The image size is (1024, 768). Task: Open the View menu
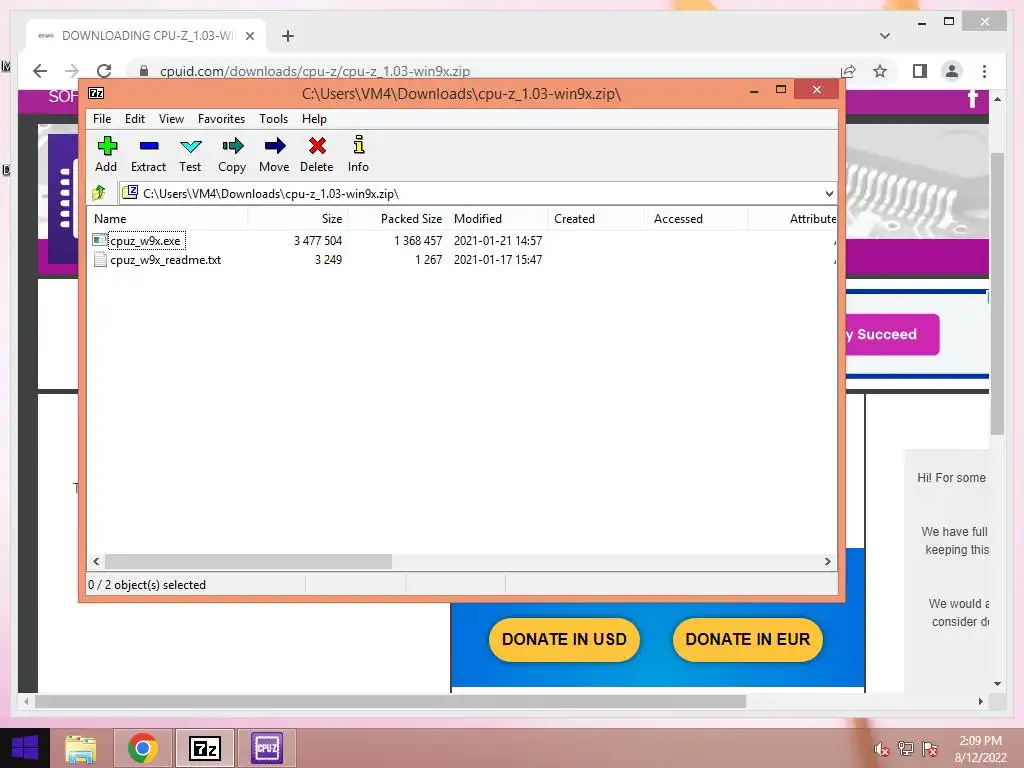click(x=171, y=119)
